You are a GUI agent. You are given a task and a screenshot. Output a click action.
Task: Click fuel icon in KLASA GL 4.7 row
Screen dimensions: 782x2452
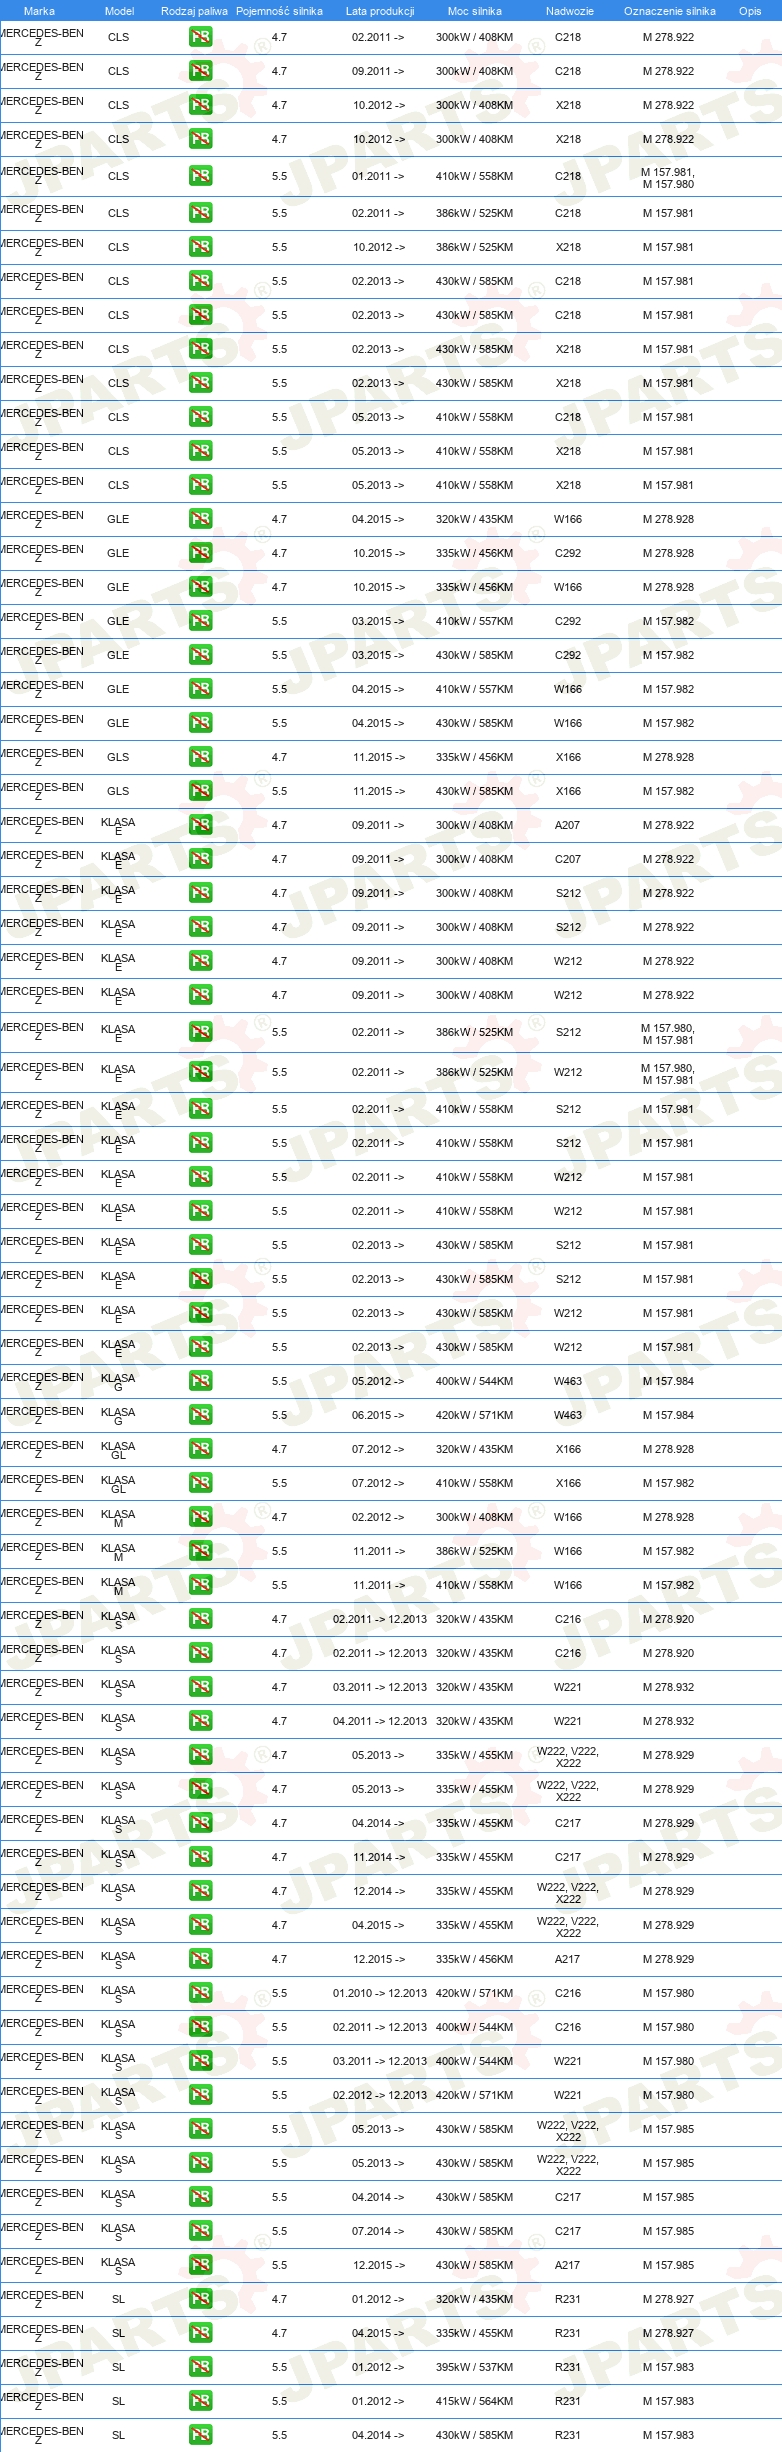coord(200,1449)
